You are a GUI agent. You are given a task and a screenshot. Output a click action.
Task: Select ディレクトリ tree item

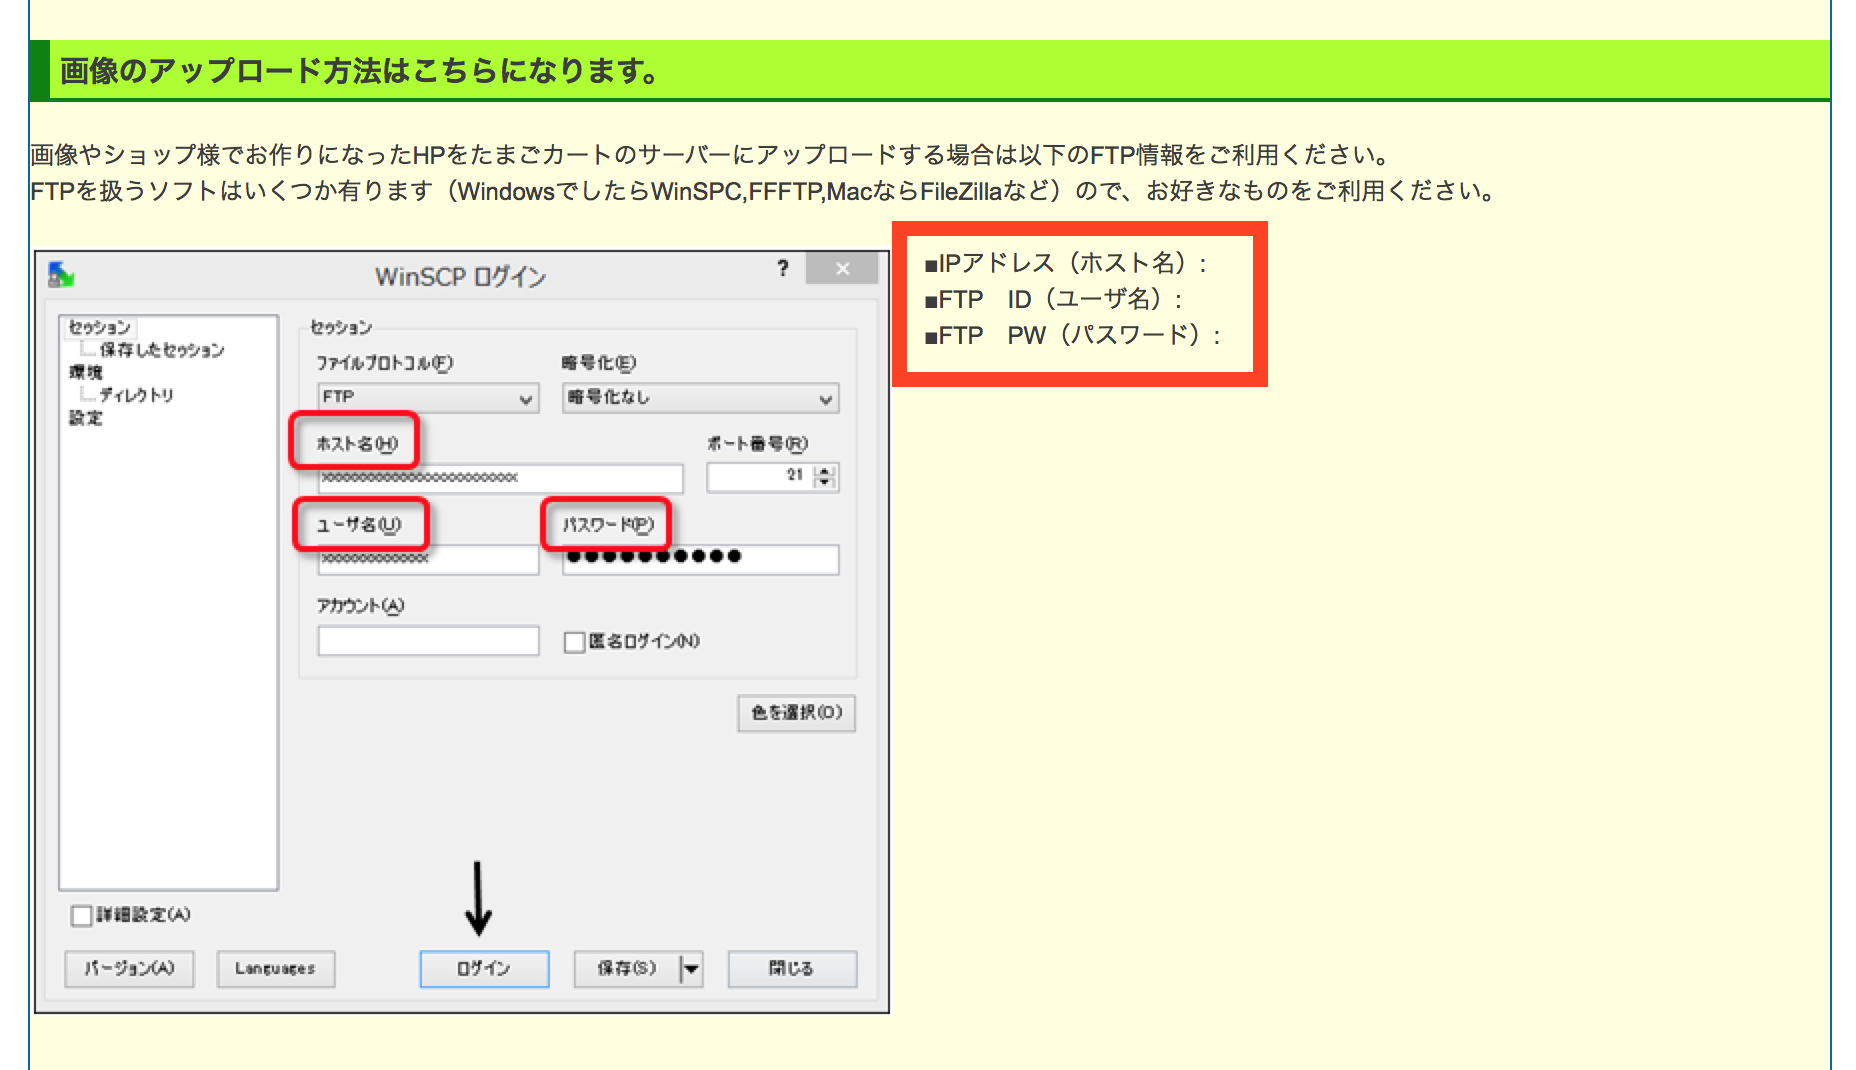pyautogui.click(x=136, y=395)
